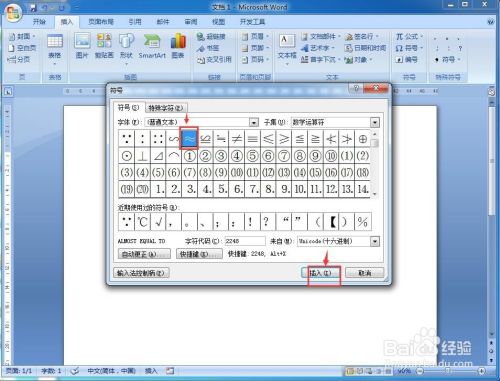
Task: Insert a page break (分页)
Action: click(x=19, y=59)
